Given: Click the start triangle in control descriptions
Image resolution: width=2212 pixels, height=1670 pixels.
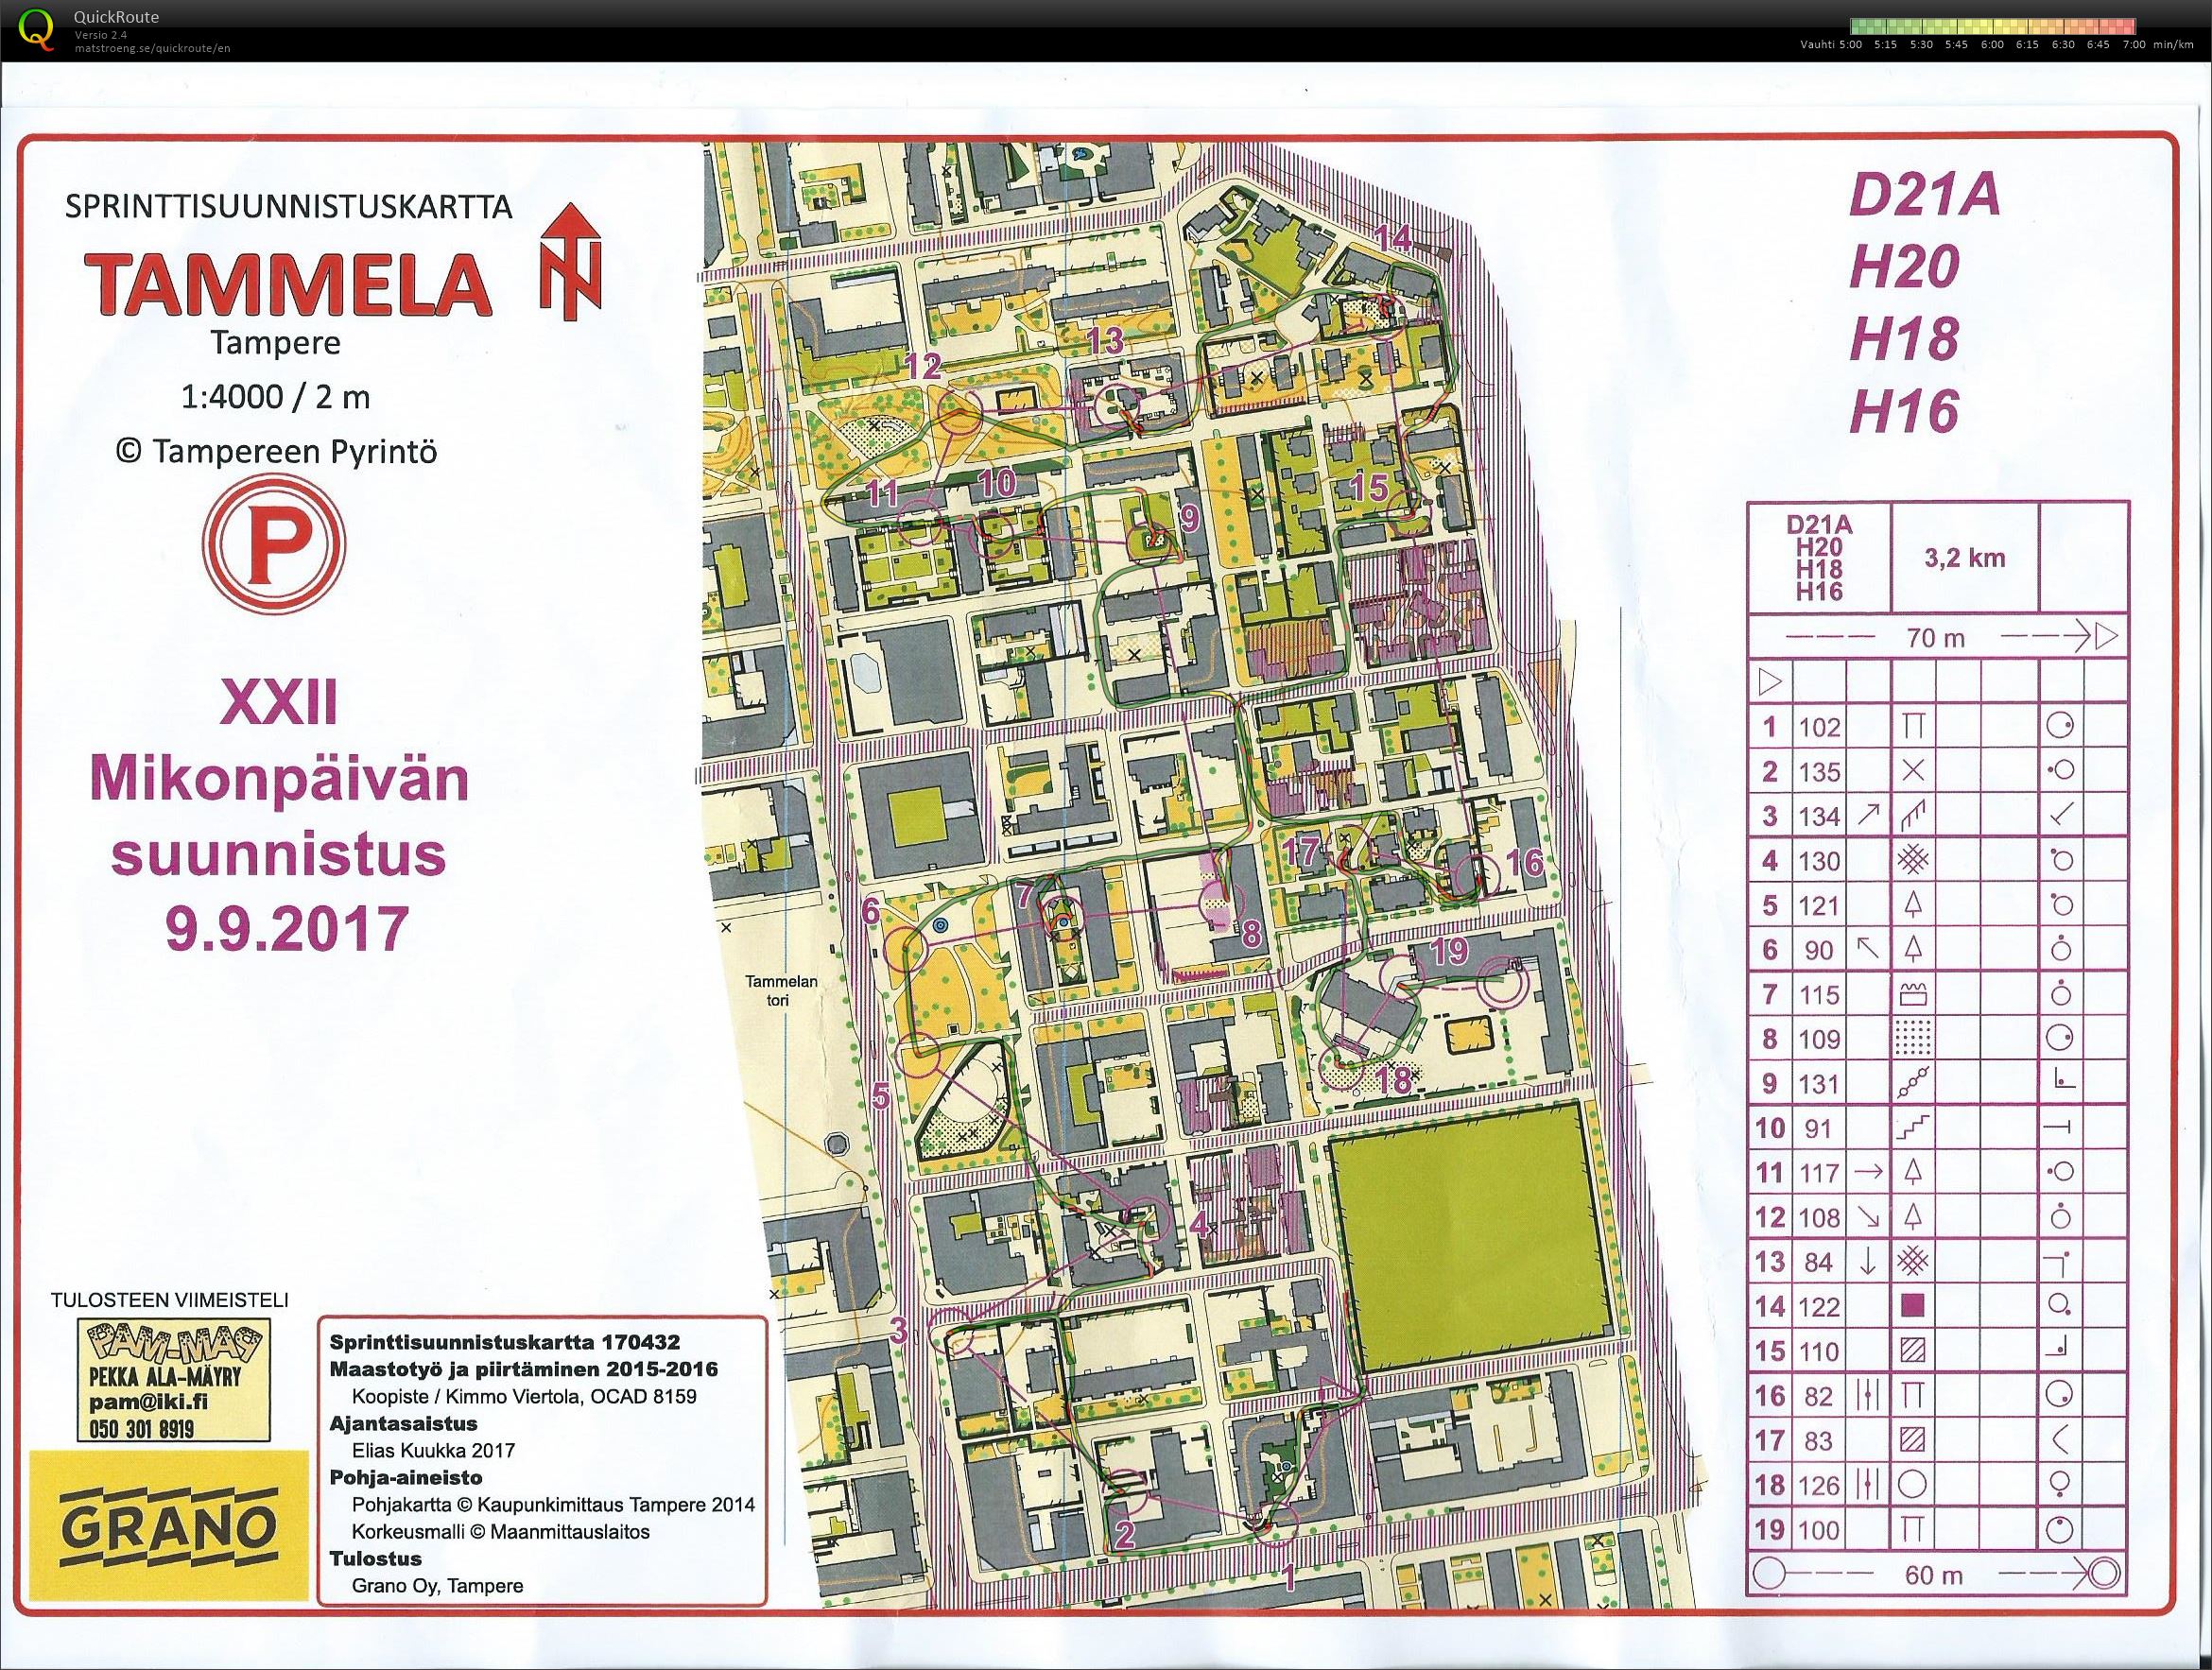Looking at the screenshot, I should tap(1769, 683).
